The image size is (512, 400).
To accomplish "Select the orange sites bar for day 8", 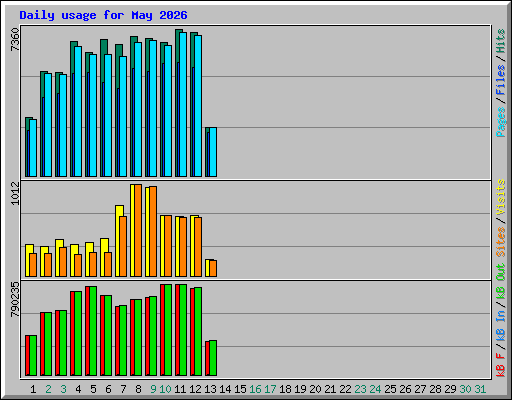I will 138,230.
